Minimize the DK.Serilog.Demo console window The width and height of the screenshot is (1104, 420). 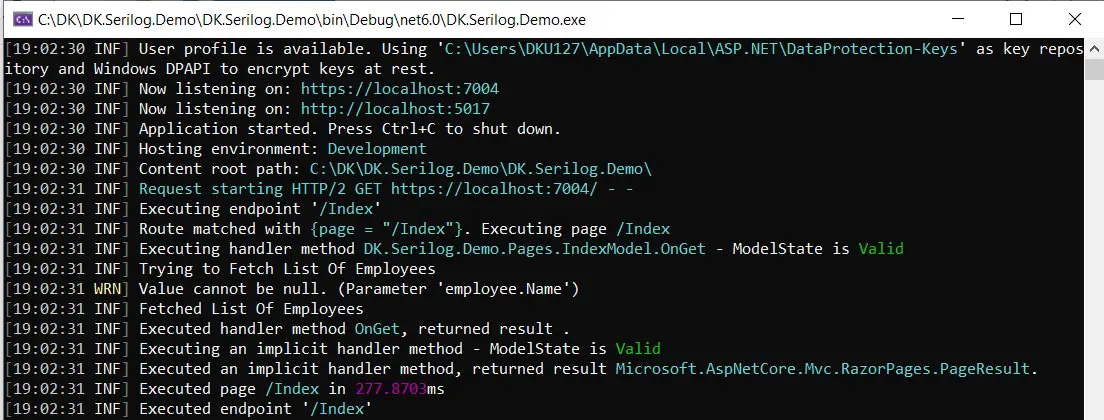pyautogui.click(x=955, y=19)
